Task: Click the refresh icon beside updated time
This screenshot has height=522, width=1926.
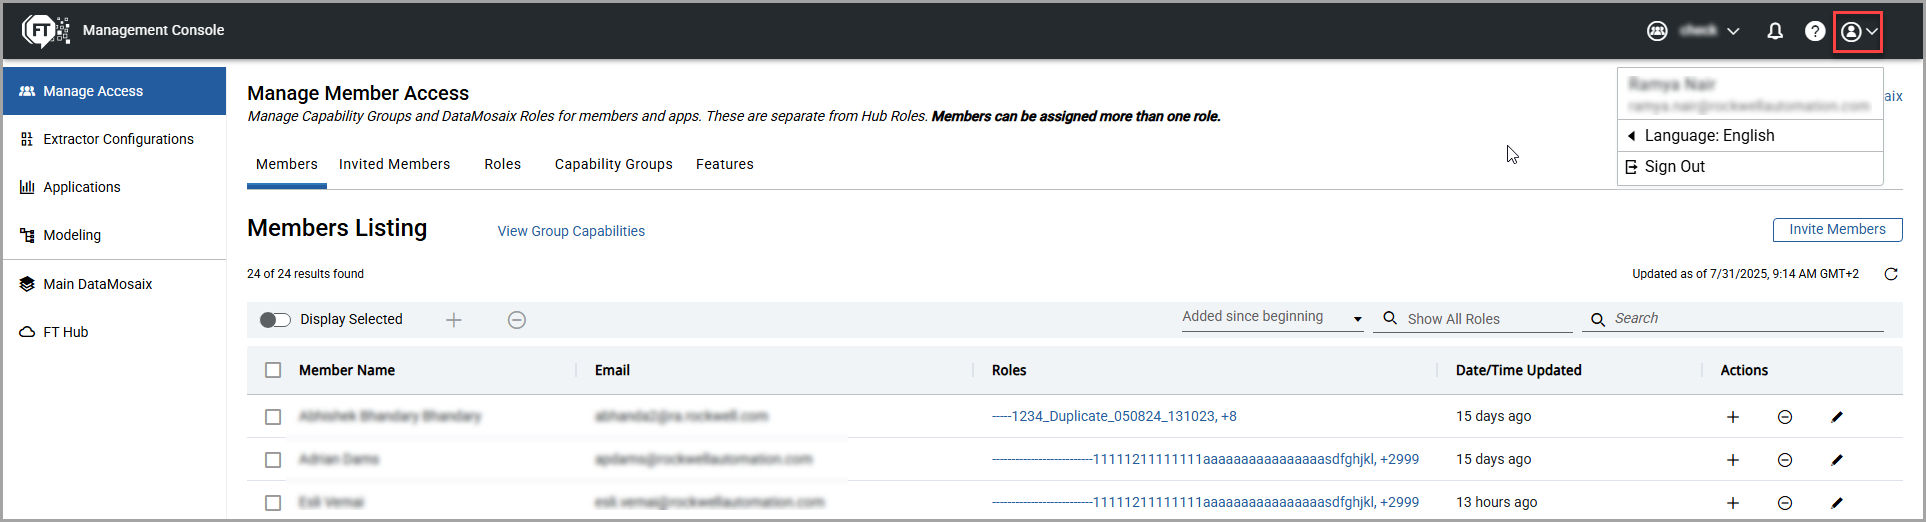Action: [1891, 274]
